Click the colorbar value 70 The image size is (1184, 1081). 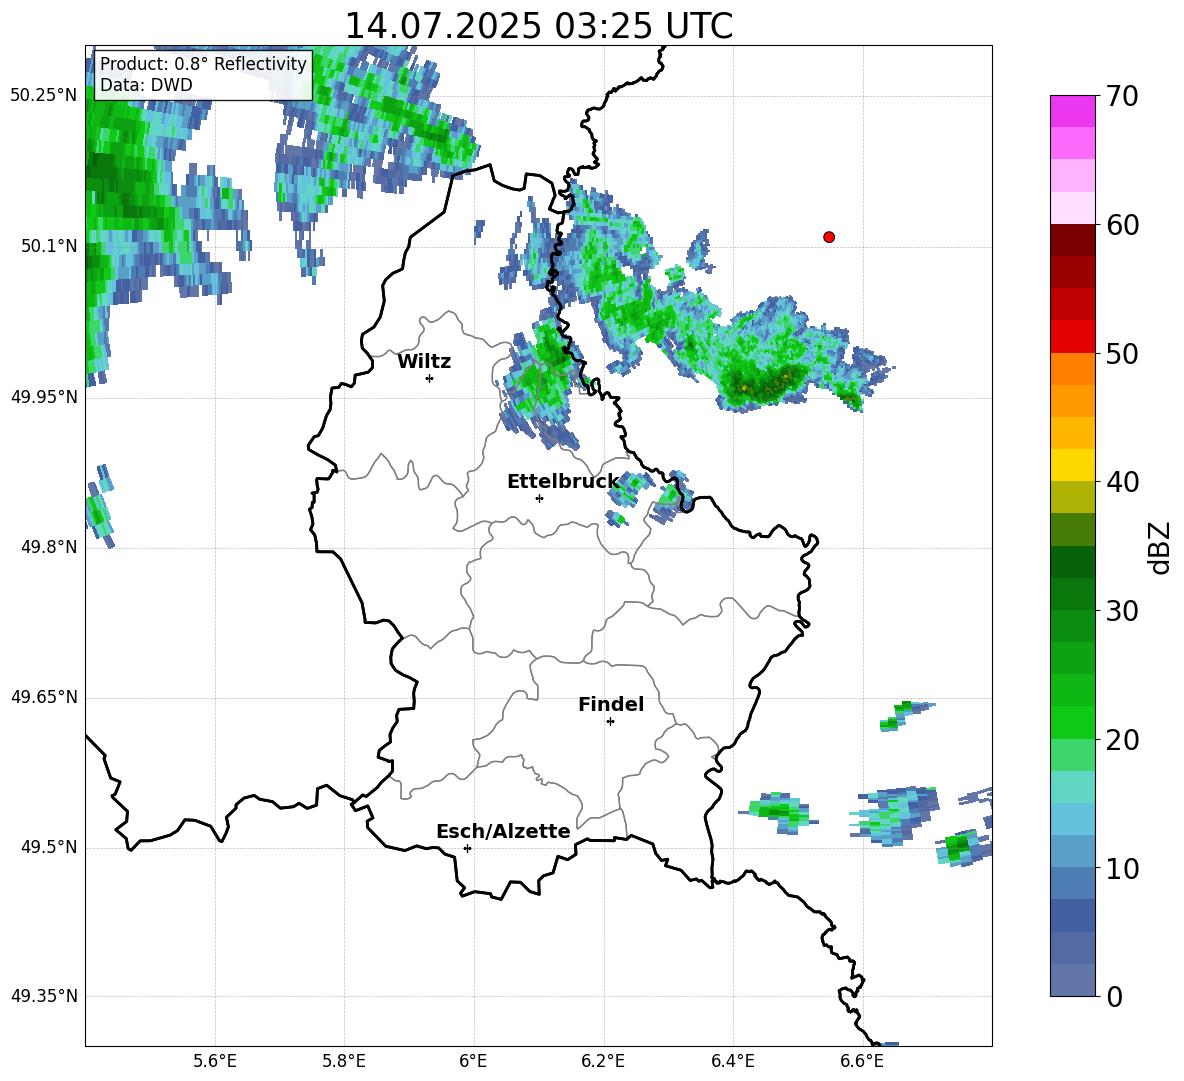pos(1123,97)
